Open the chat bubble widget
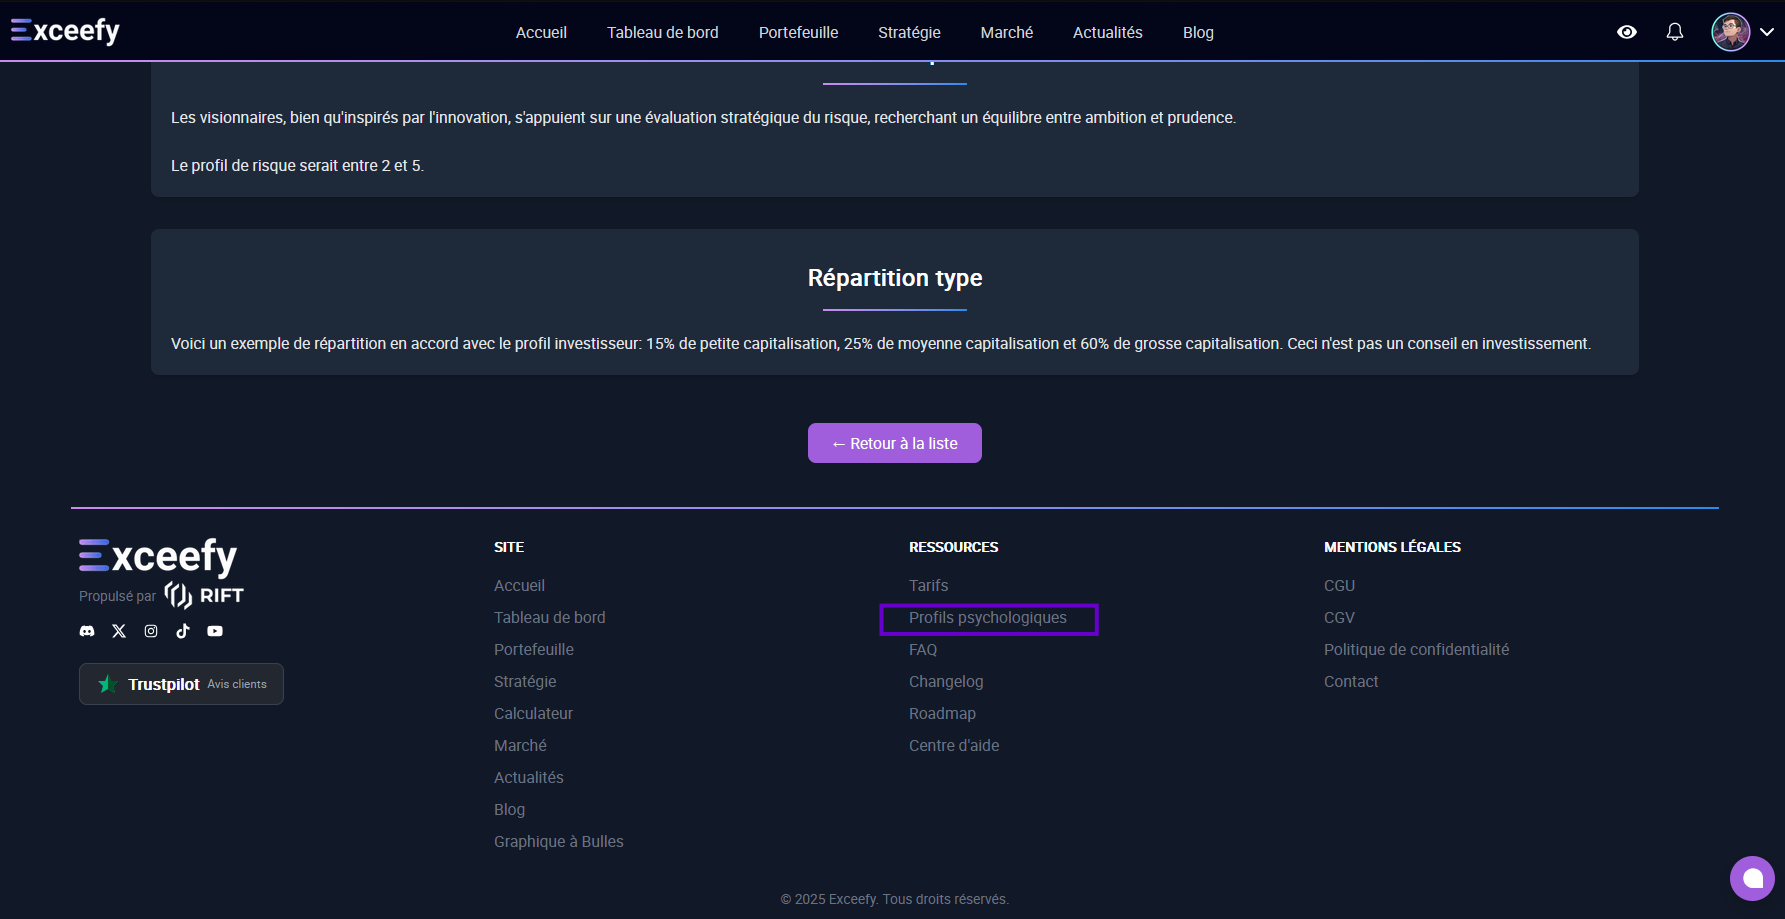The image size is (1785, 919). click(x=1752, y=878)
